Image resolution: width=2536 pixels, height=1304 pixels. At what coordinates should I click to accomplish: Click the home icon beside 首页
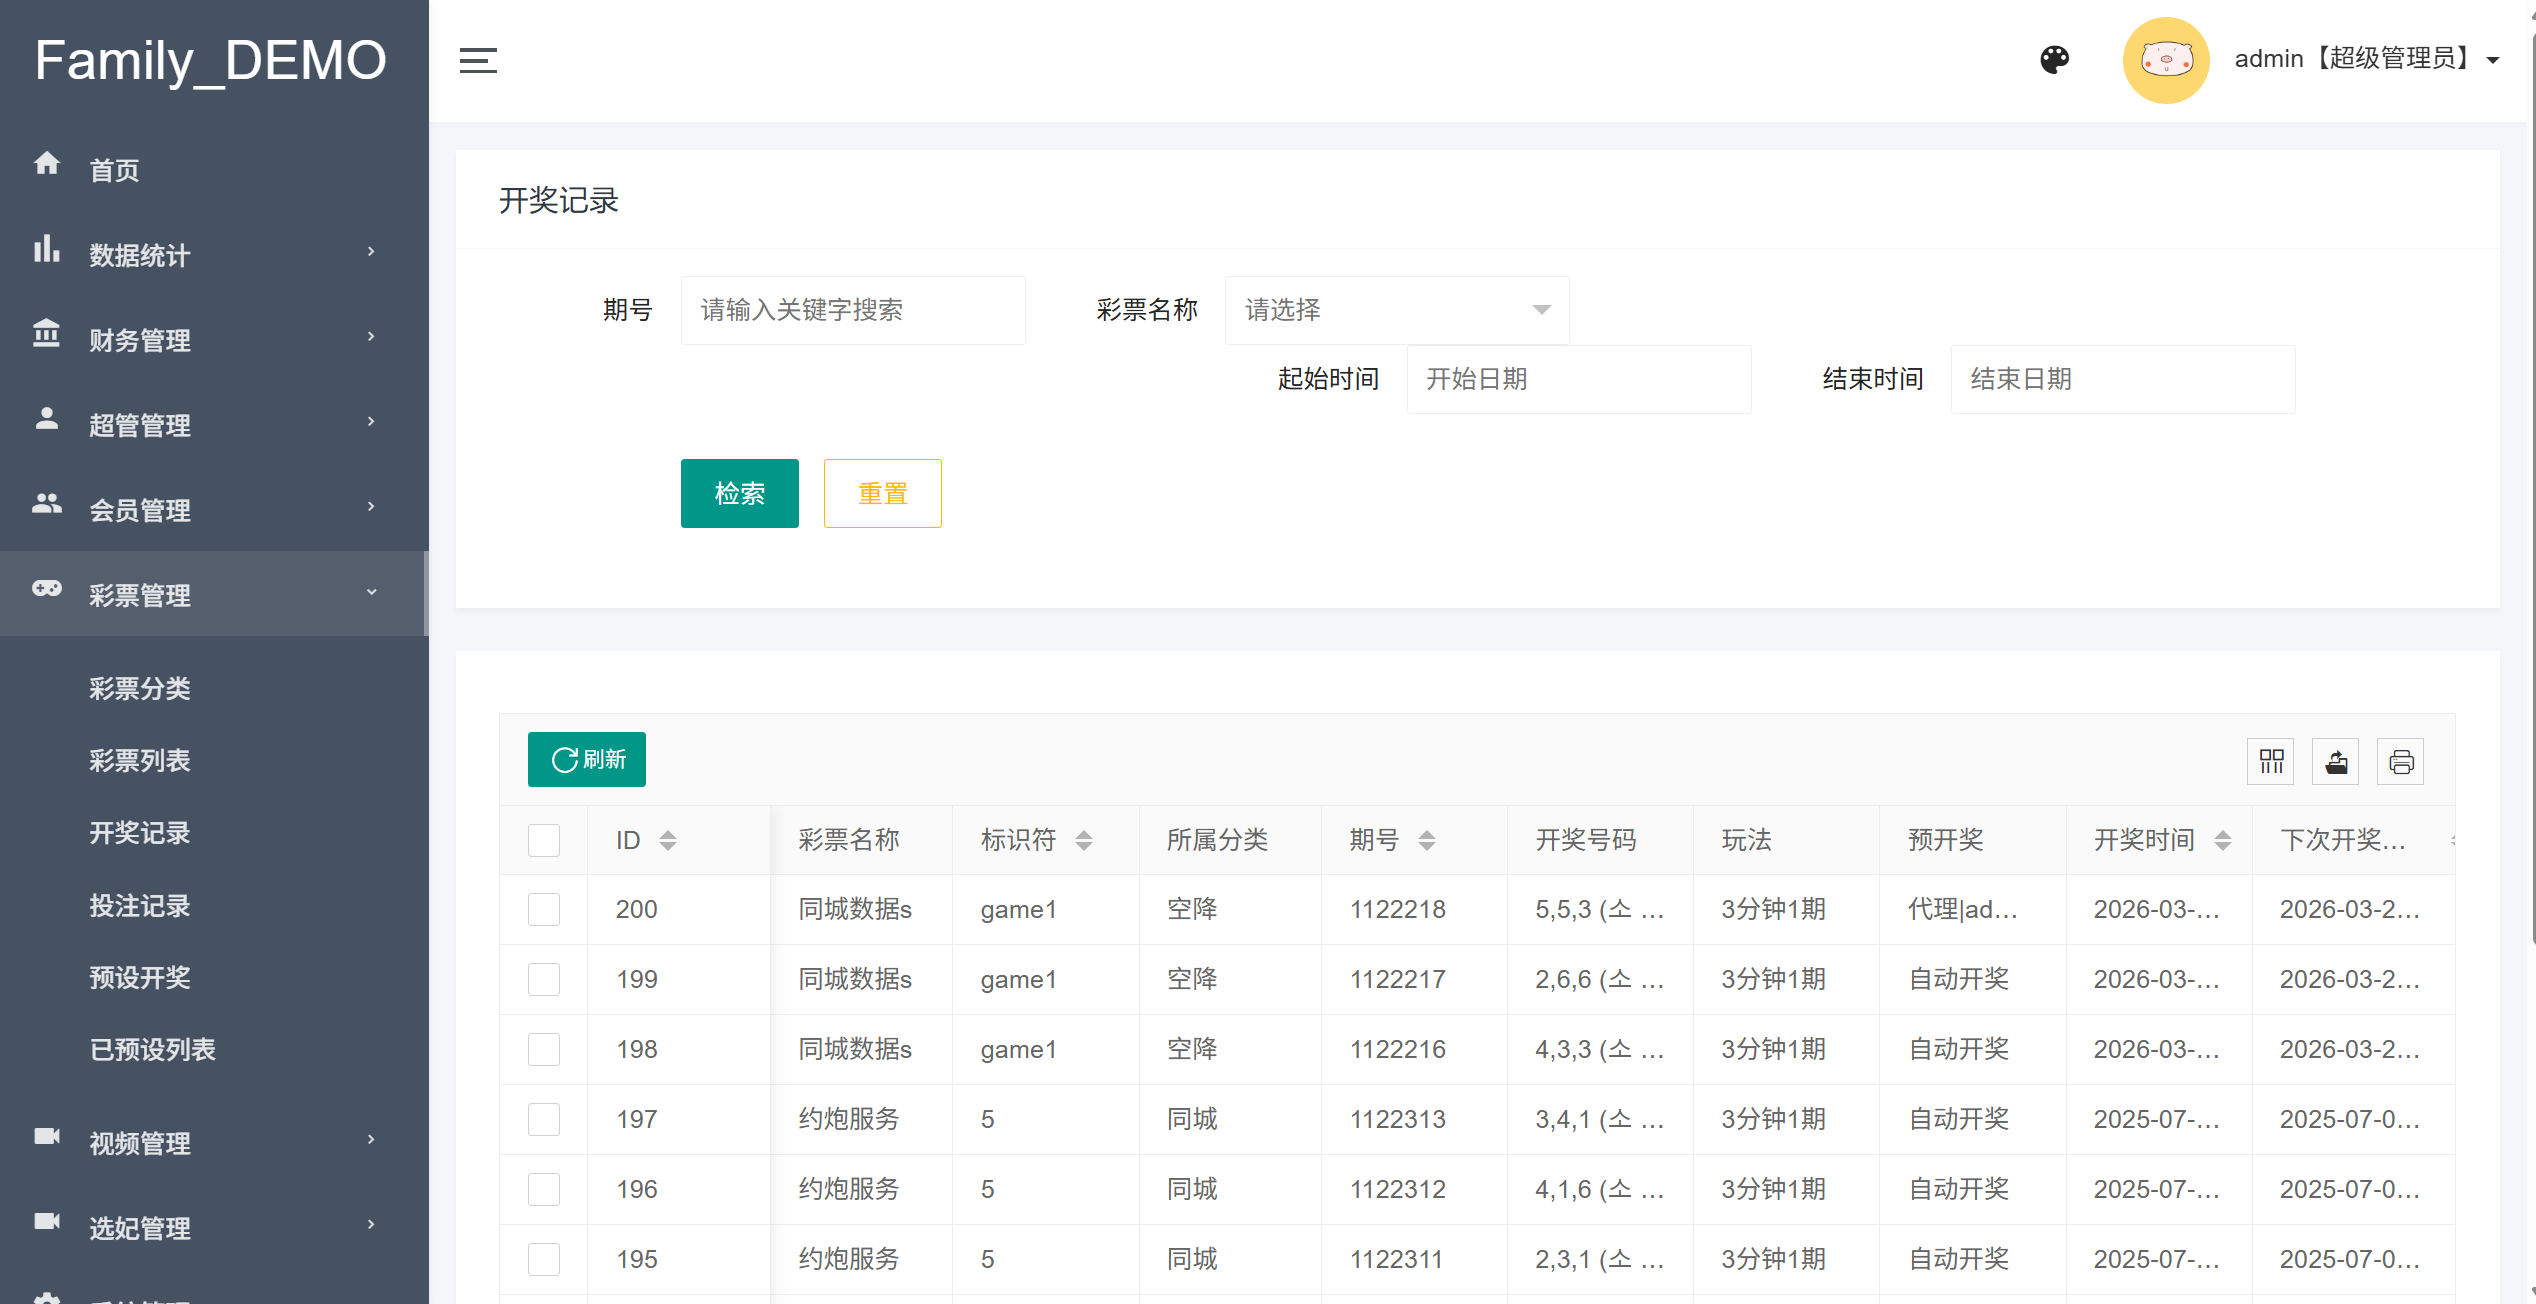(47, 164)
